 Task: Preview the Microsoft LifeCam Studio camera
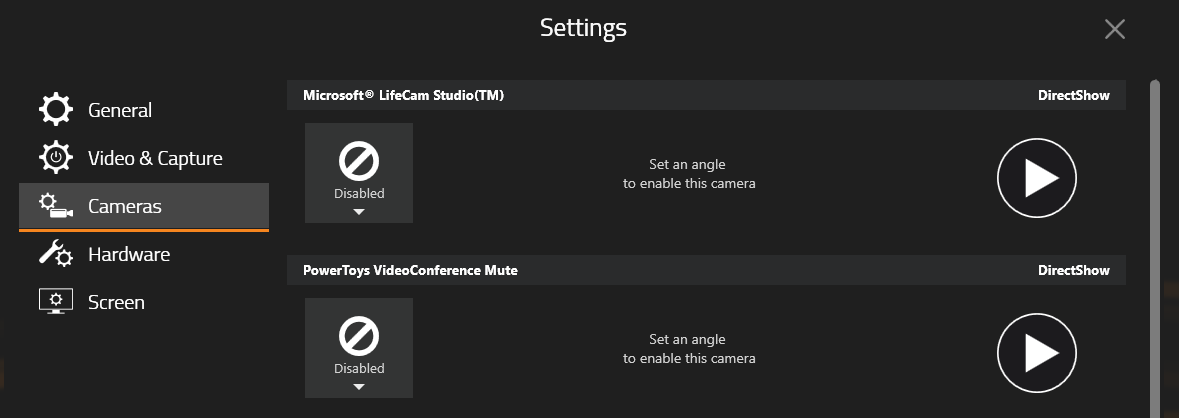click(1037, 178)
